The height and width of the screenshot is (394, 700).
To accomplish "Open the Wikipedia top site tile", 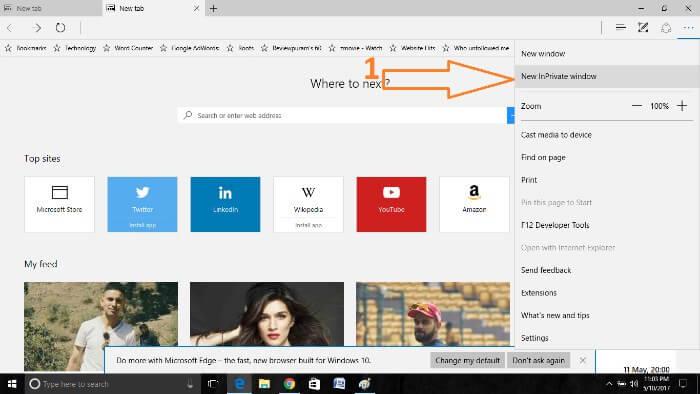I will click(308, 204).
